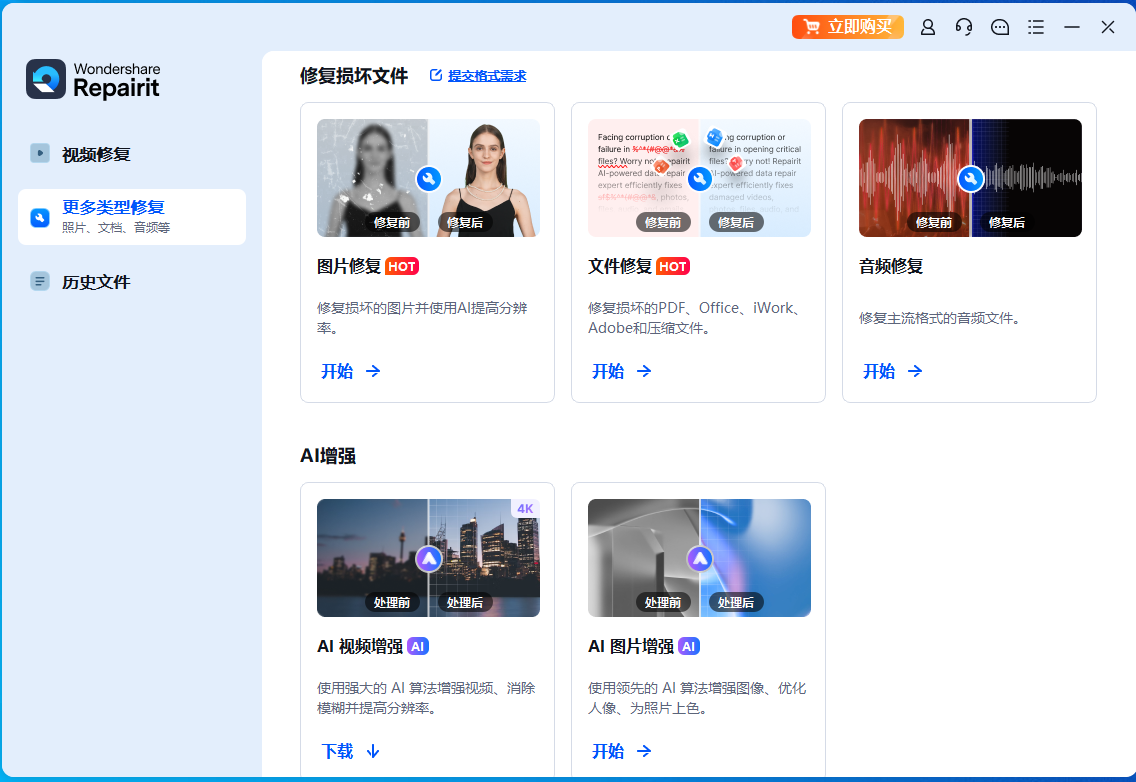The height and width of the screenshot is (782, 1136).
Task: Click the AI enhance icon on AI 视频增强 preview
Action: coord(428,558)
